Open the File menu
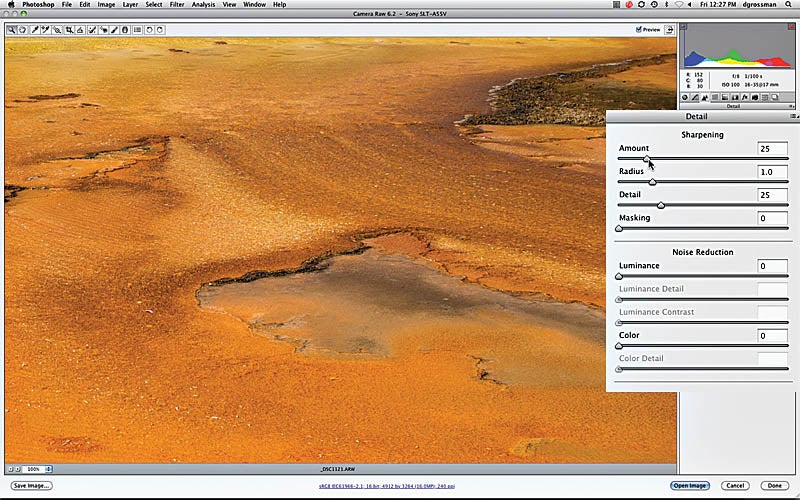The image size is (800, 500). coord(67,5)
